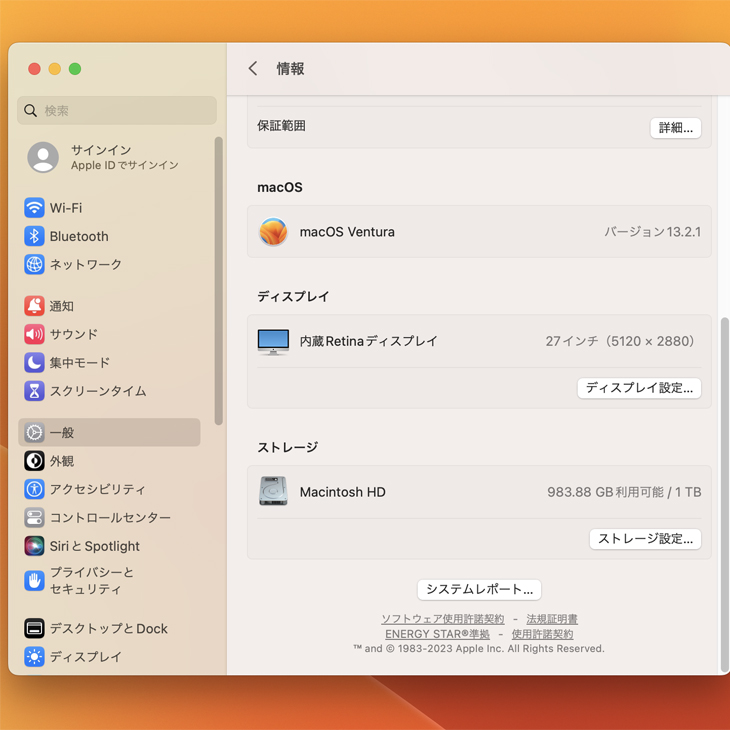The image size is (730, 730).
Task: Select デスクトップと Dock icon
Action: [34, 629]
